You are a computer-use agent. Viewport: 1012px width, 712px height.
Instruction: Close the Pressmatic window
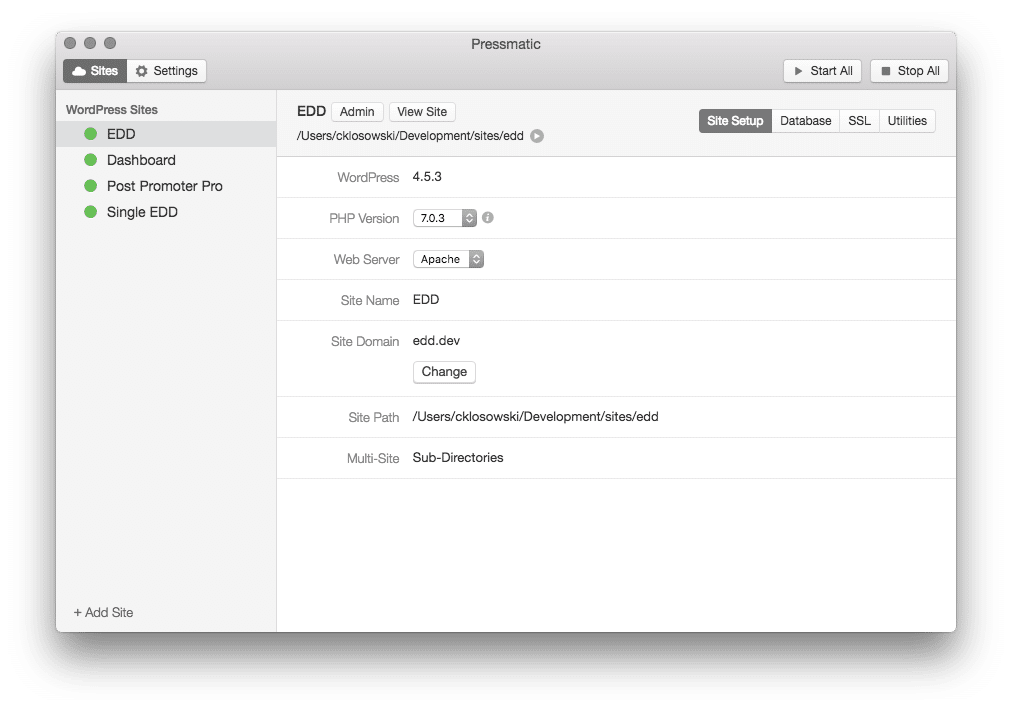(70, 43)
